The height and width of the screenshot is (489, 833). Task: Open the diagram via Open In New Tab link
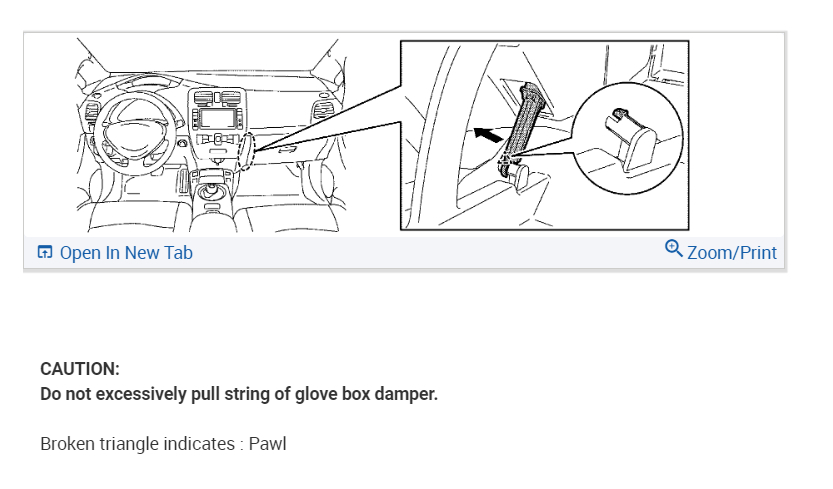pos(126,252)
